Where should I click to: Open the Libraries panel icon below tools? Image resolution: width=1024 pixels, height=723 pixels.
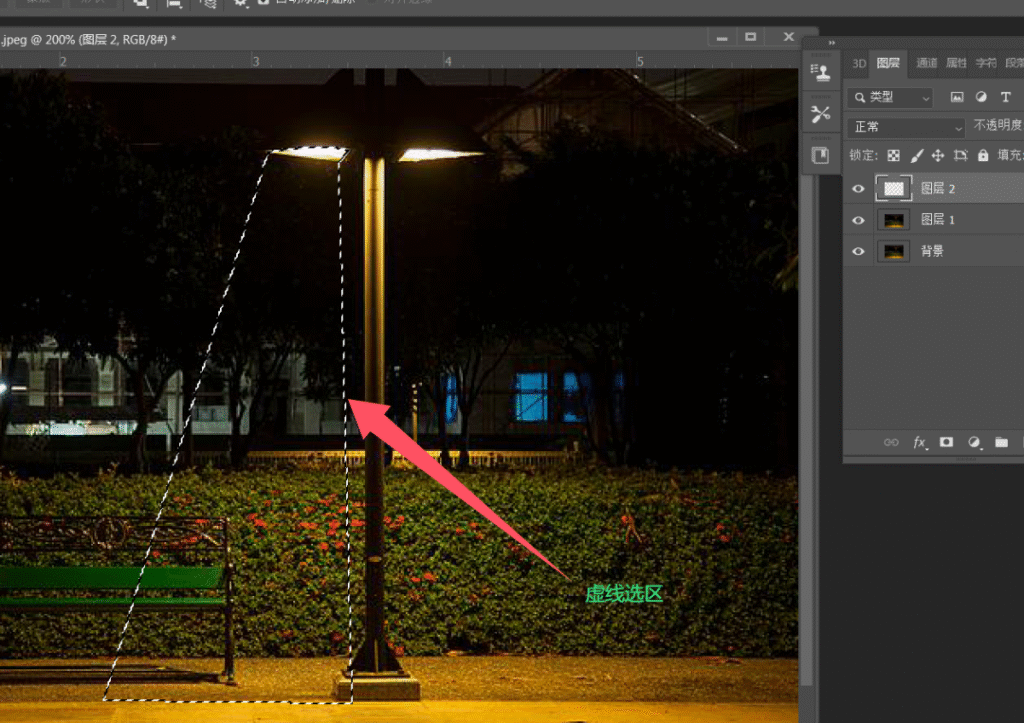(820, 155)
